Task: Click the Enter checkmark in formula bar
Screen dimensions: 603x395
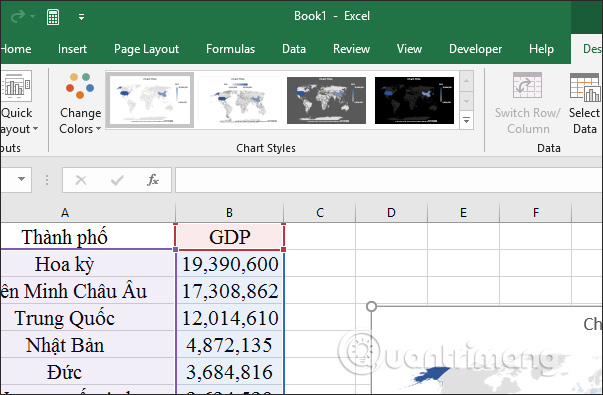Action: [x=117, y=180]
